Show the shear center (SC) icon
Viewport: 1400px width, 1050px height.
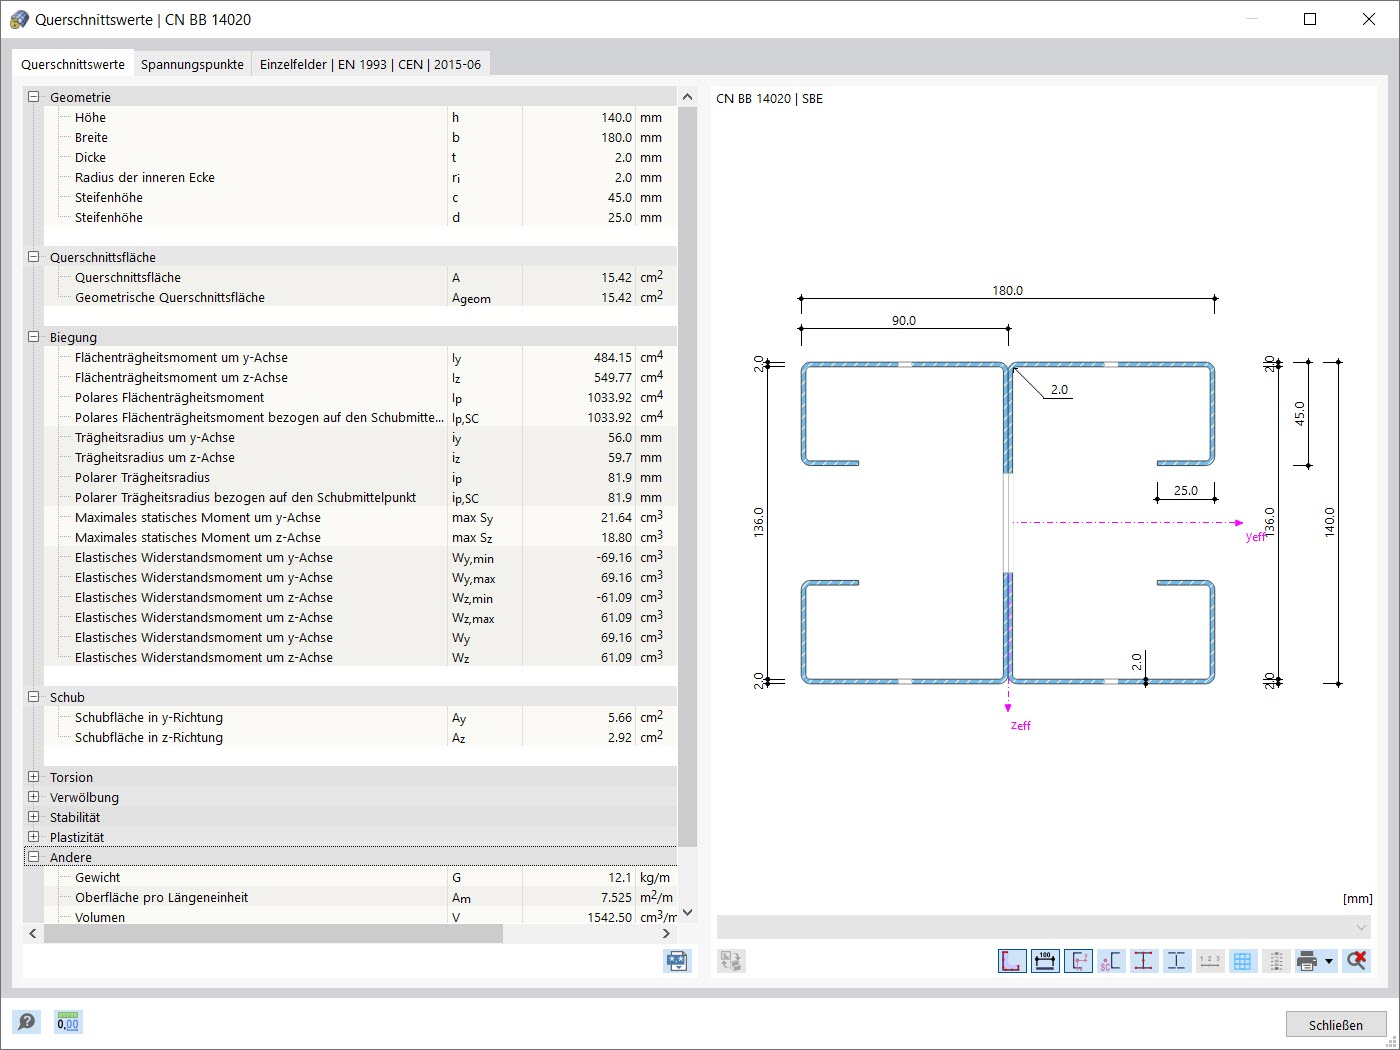pyautogui.click(x=1111, y=961)
